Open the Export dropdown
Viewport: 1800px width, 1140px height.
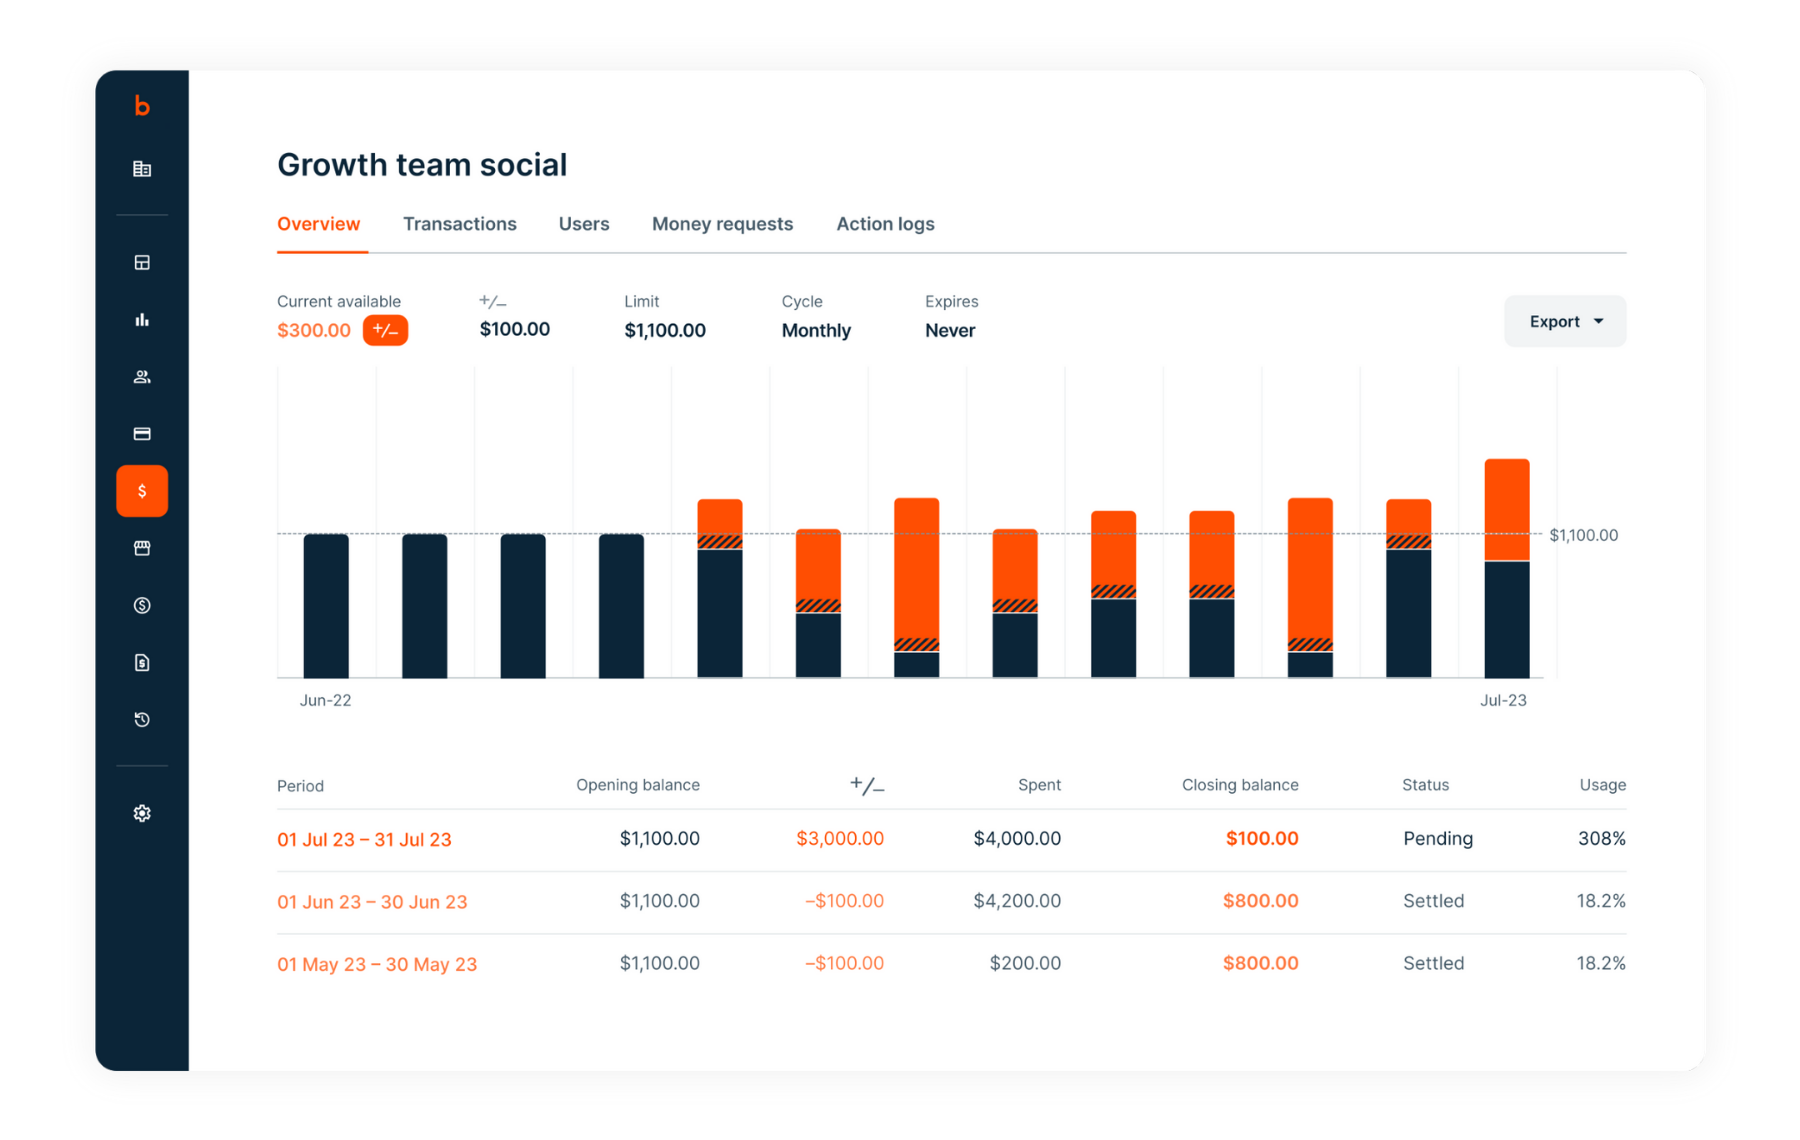click(1565, 321)
